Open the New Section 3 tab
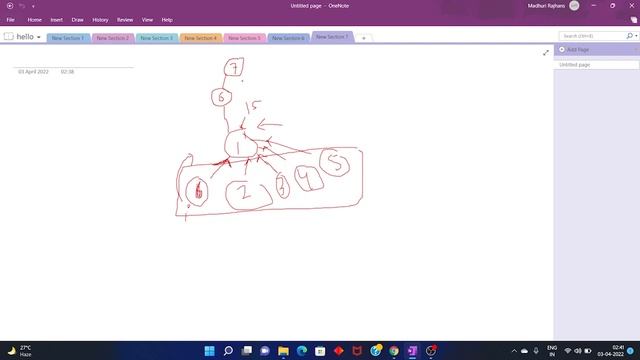The width and height of the screenshot is (640, 360). (x=157, y=38)
